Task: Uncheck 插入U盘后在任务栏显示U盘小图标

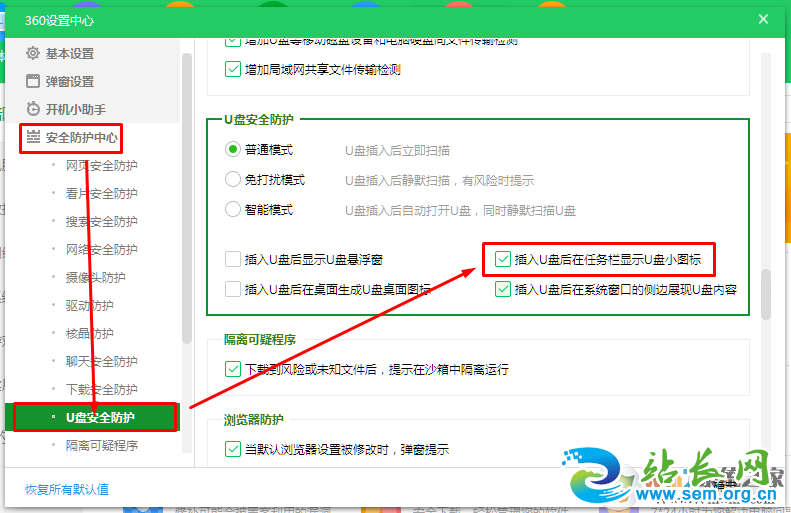Action: coord(503,260)
